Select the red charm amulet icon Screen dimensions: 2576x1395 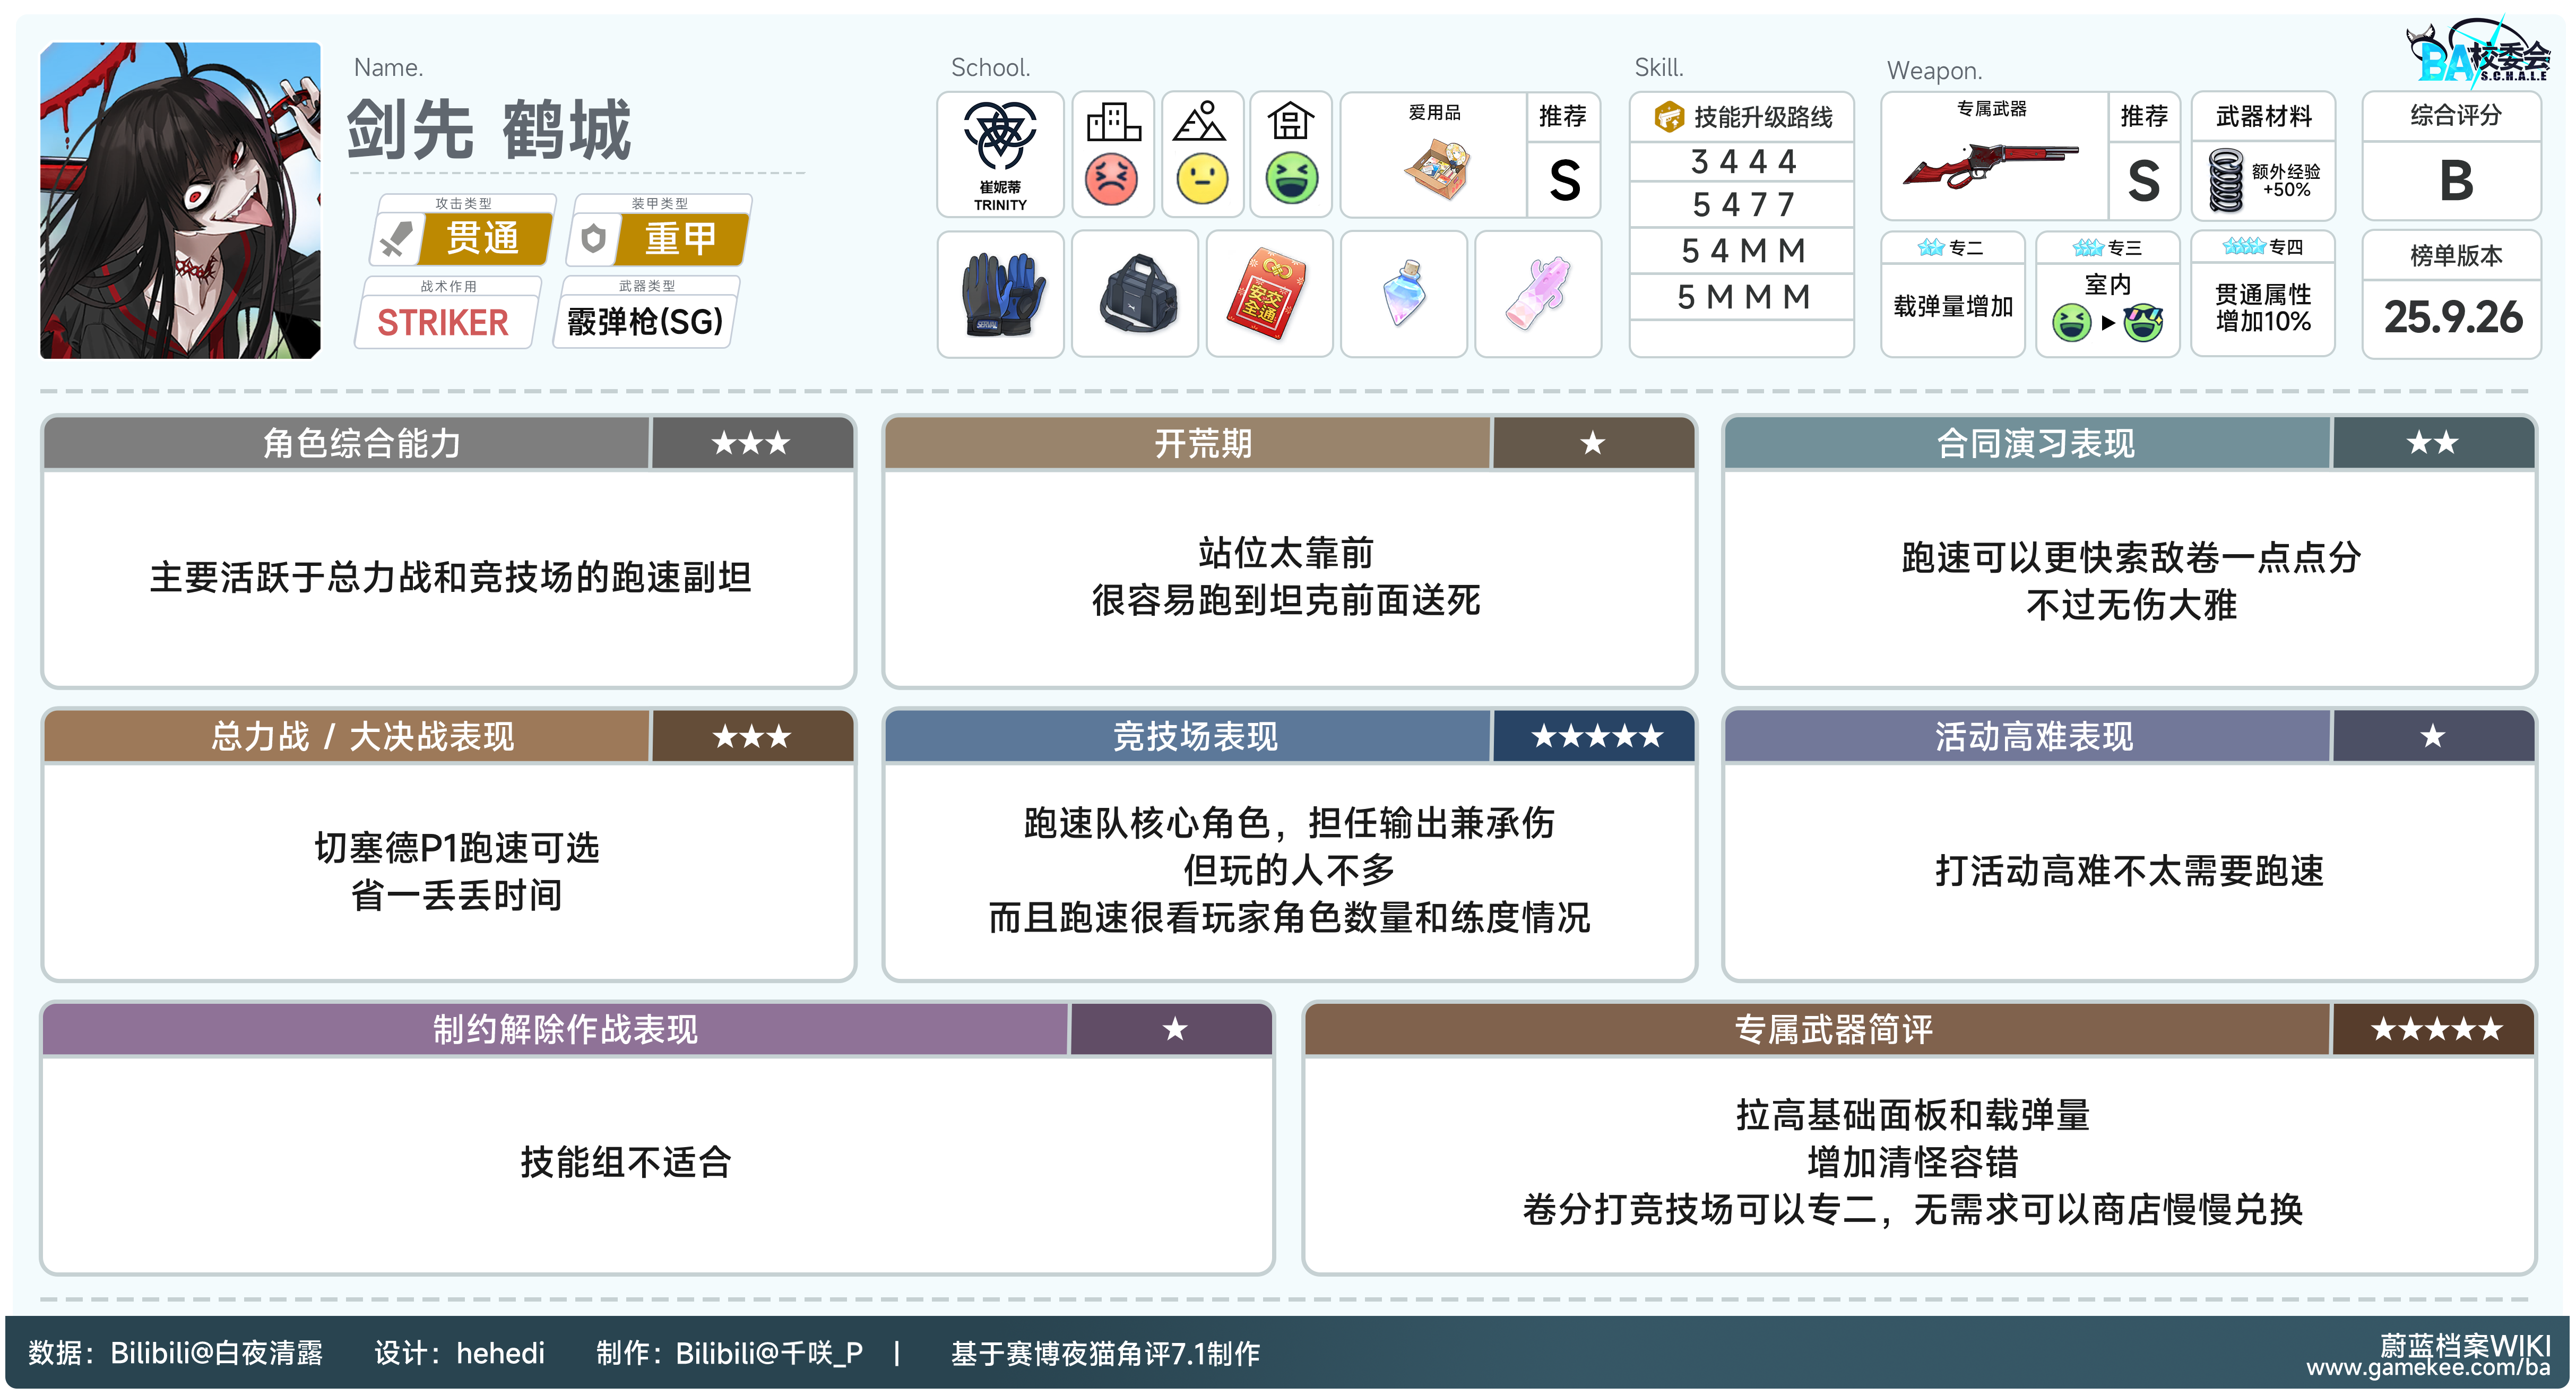(1268, 295)
